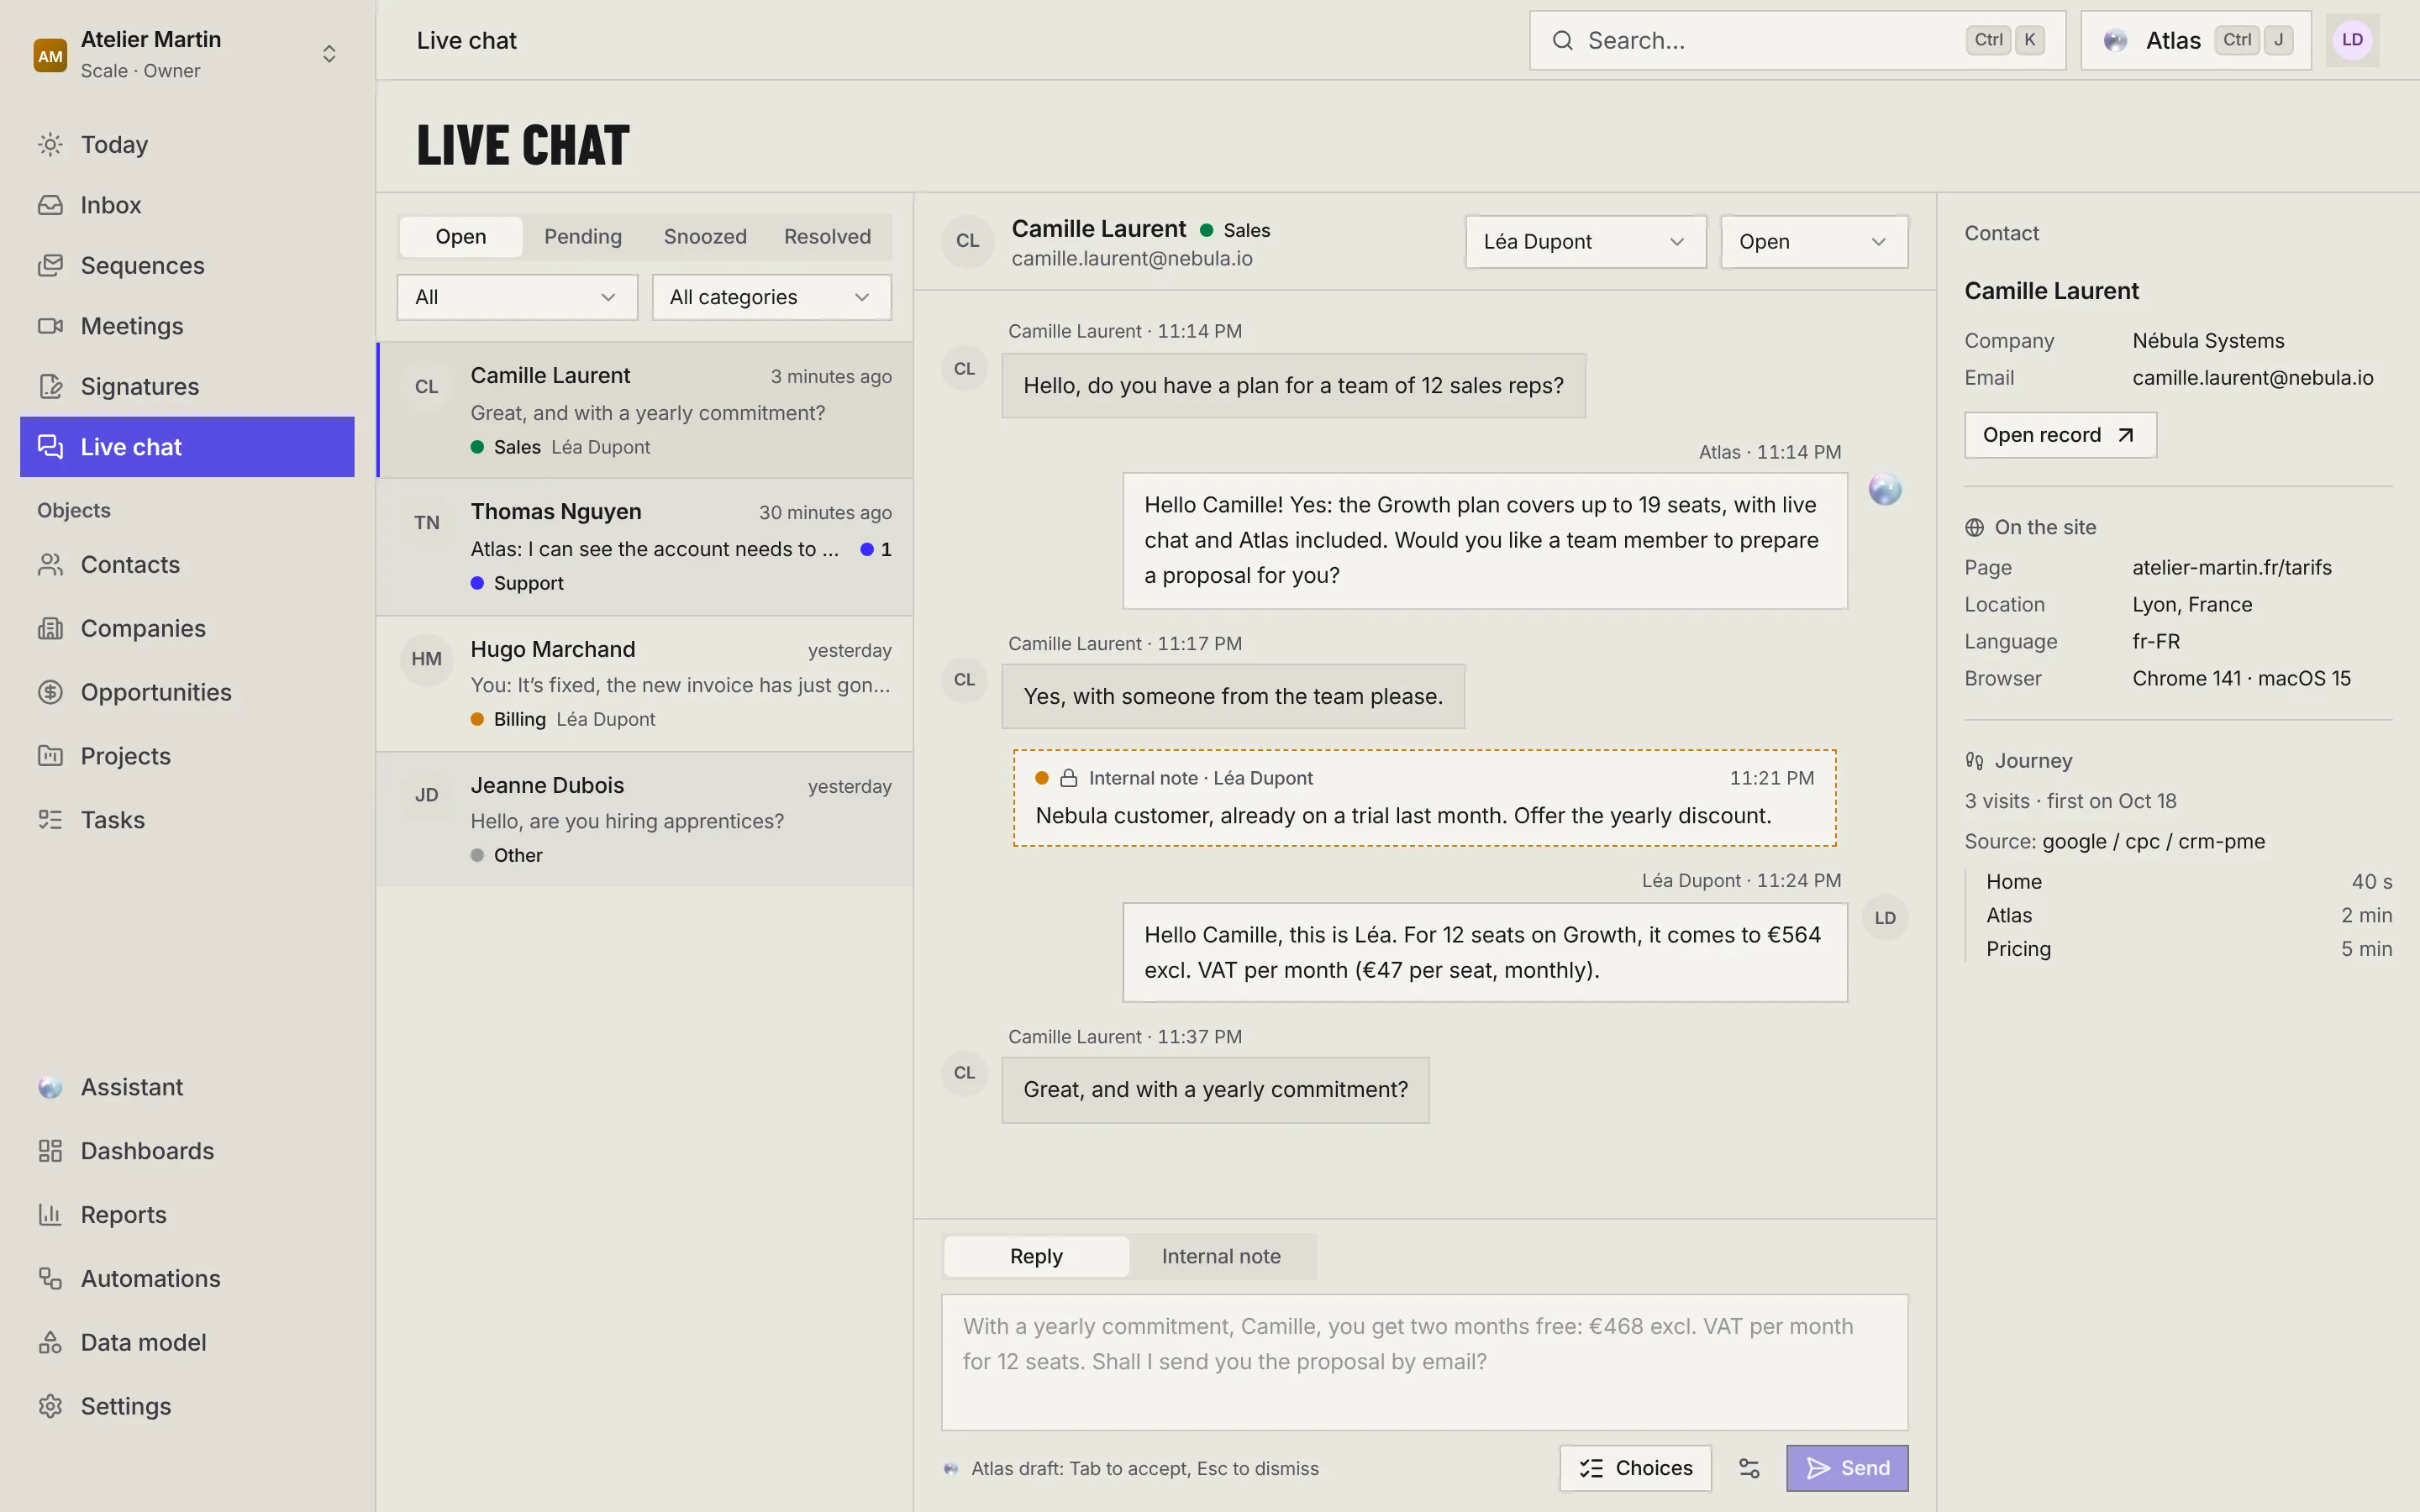Switch to the Pending conversations tab
This screenshot has width=2420, height=1512.
[x=583, y=237]
